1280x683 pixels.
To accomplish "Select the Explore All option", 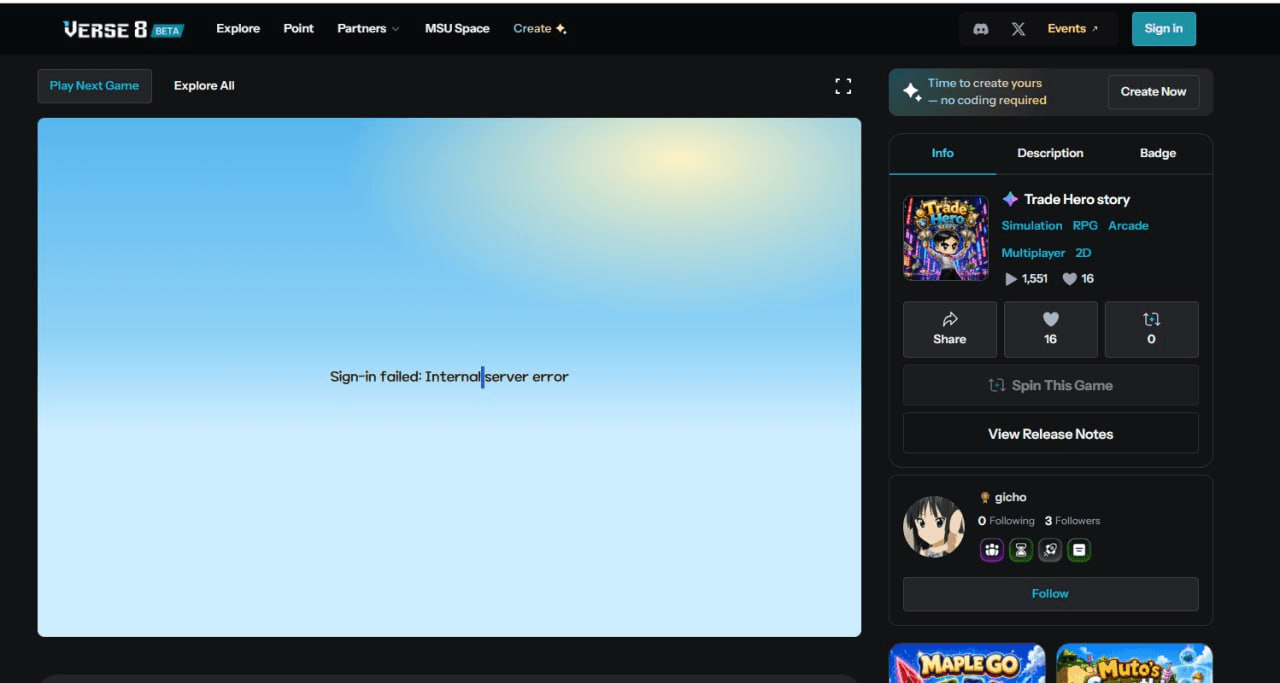I will 204,86.
